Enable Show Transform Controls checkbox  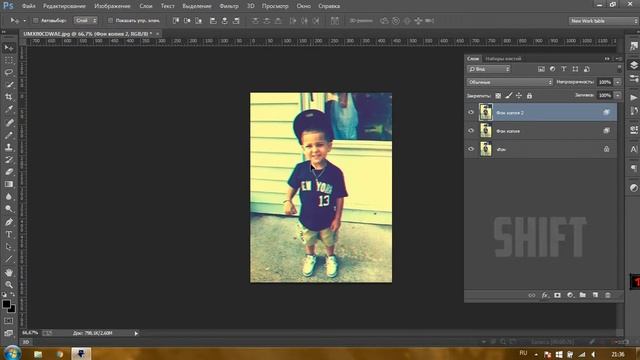point(110,20)
